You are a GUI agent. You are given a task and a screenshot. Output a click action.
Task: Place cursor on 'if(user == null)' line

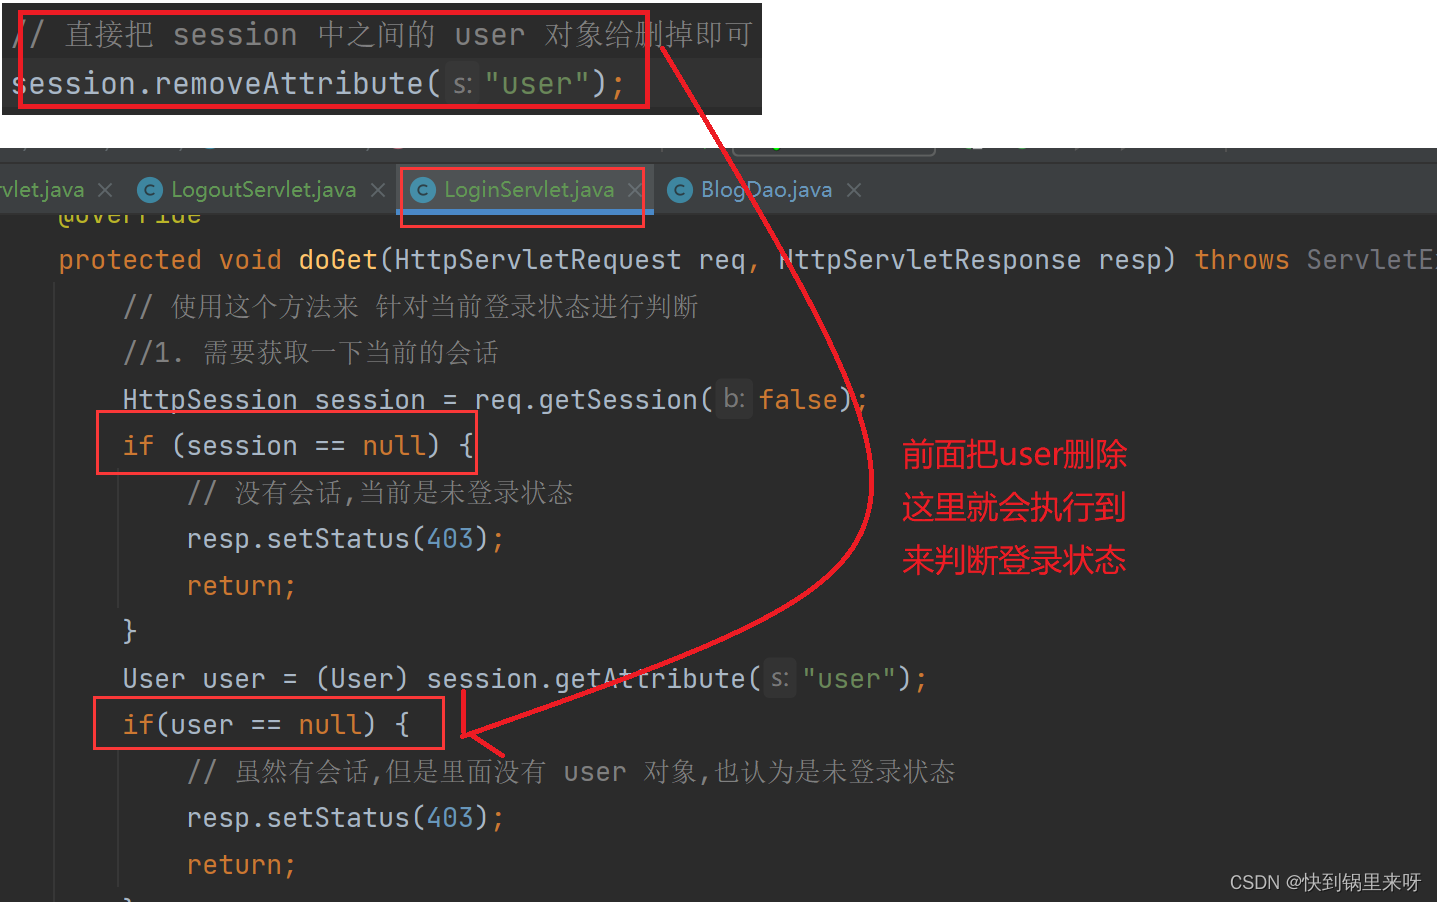266,725
